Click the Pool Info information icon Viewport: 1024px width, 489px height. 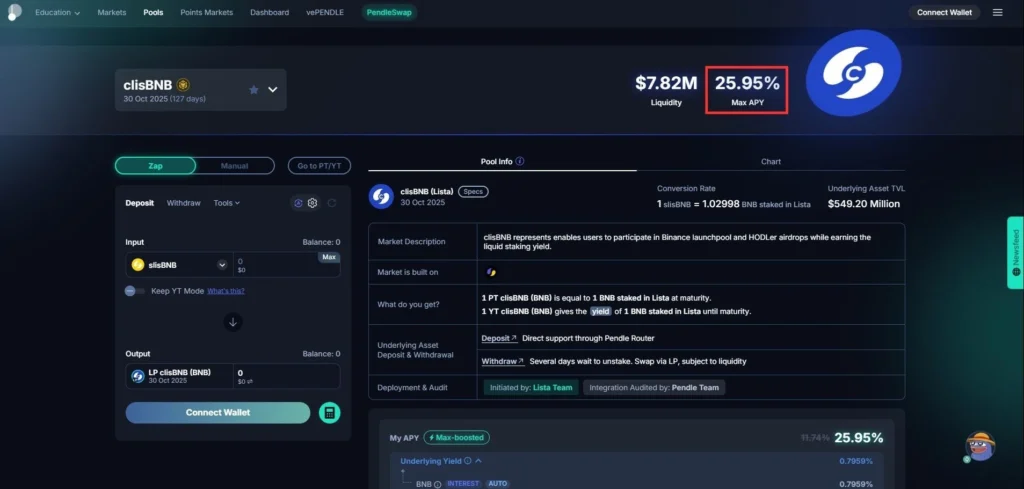click(x=520, y=161)
